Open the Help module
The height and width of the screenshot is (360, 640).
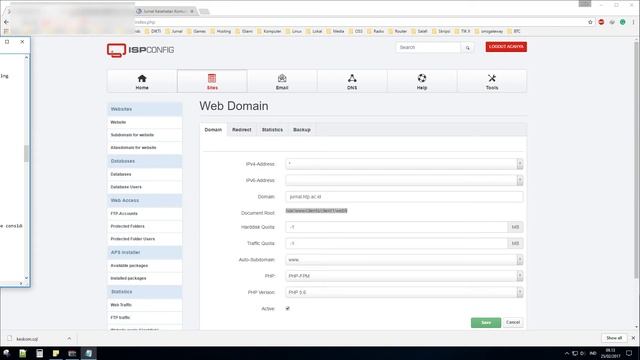(x=422, y=81)
